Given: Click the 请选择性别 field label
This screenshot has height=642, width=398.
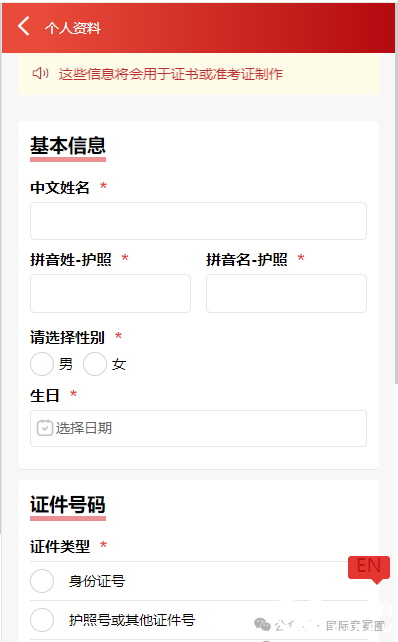Looking at the screenshot, I should [68, 337].
